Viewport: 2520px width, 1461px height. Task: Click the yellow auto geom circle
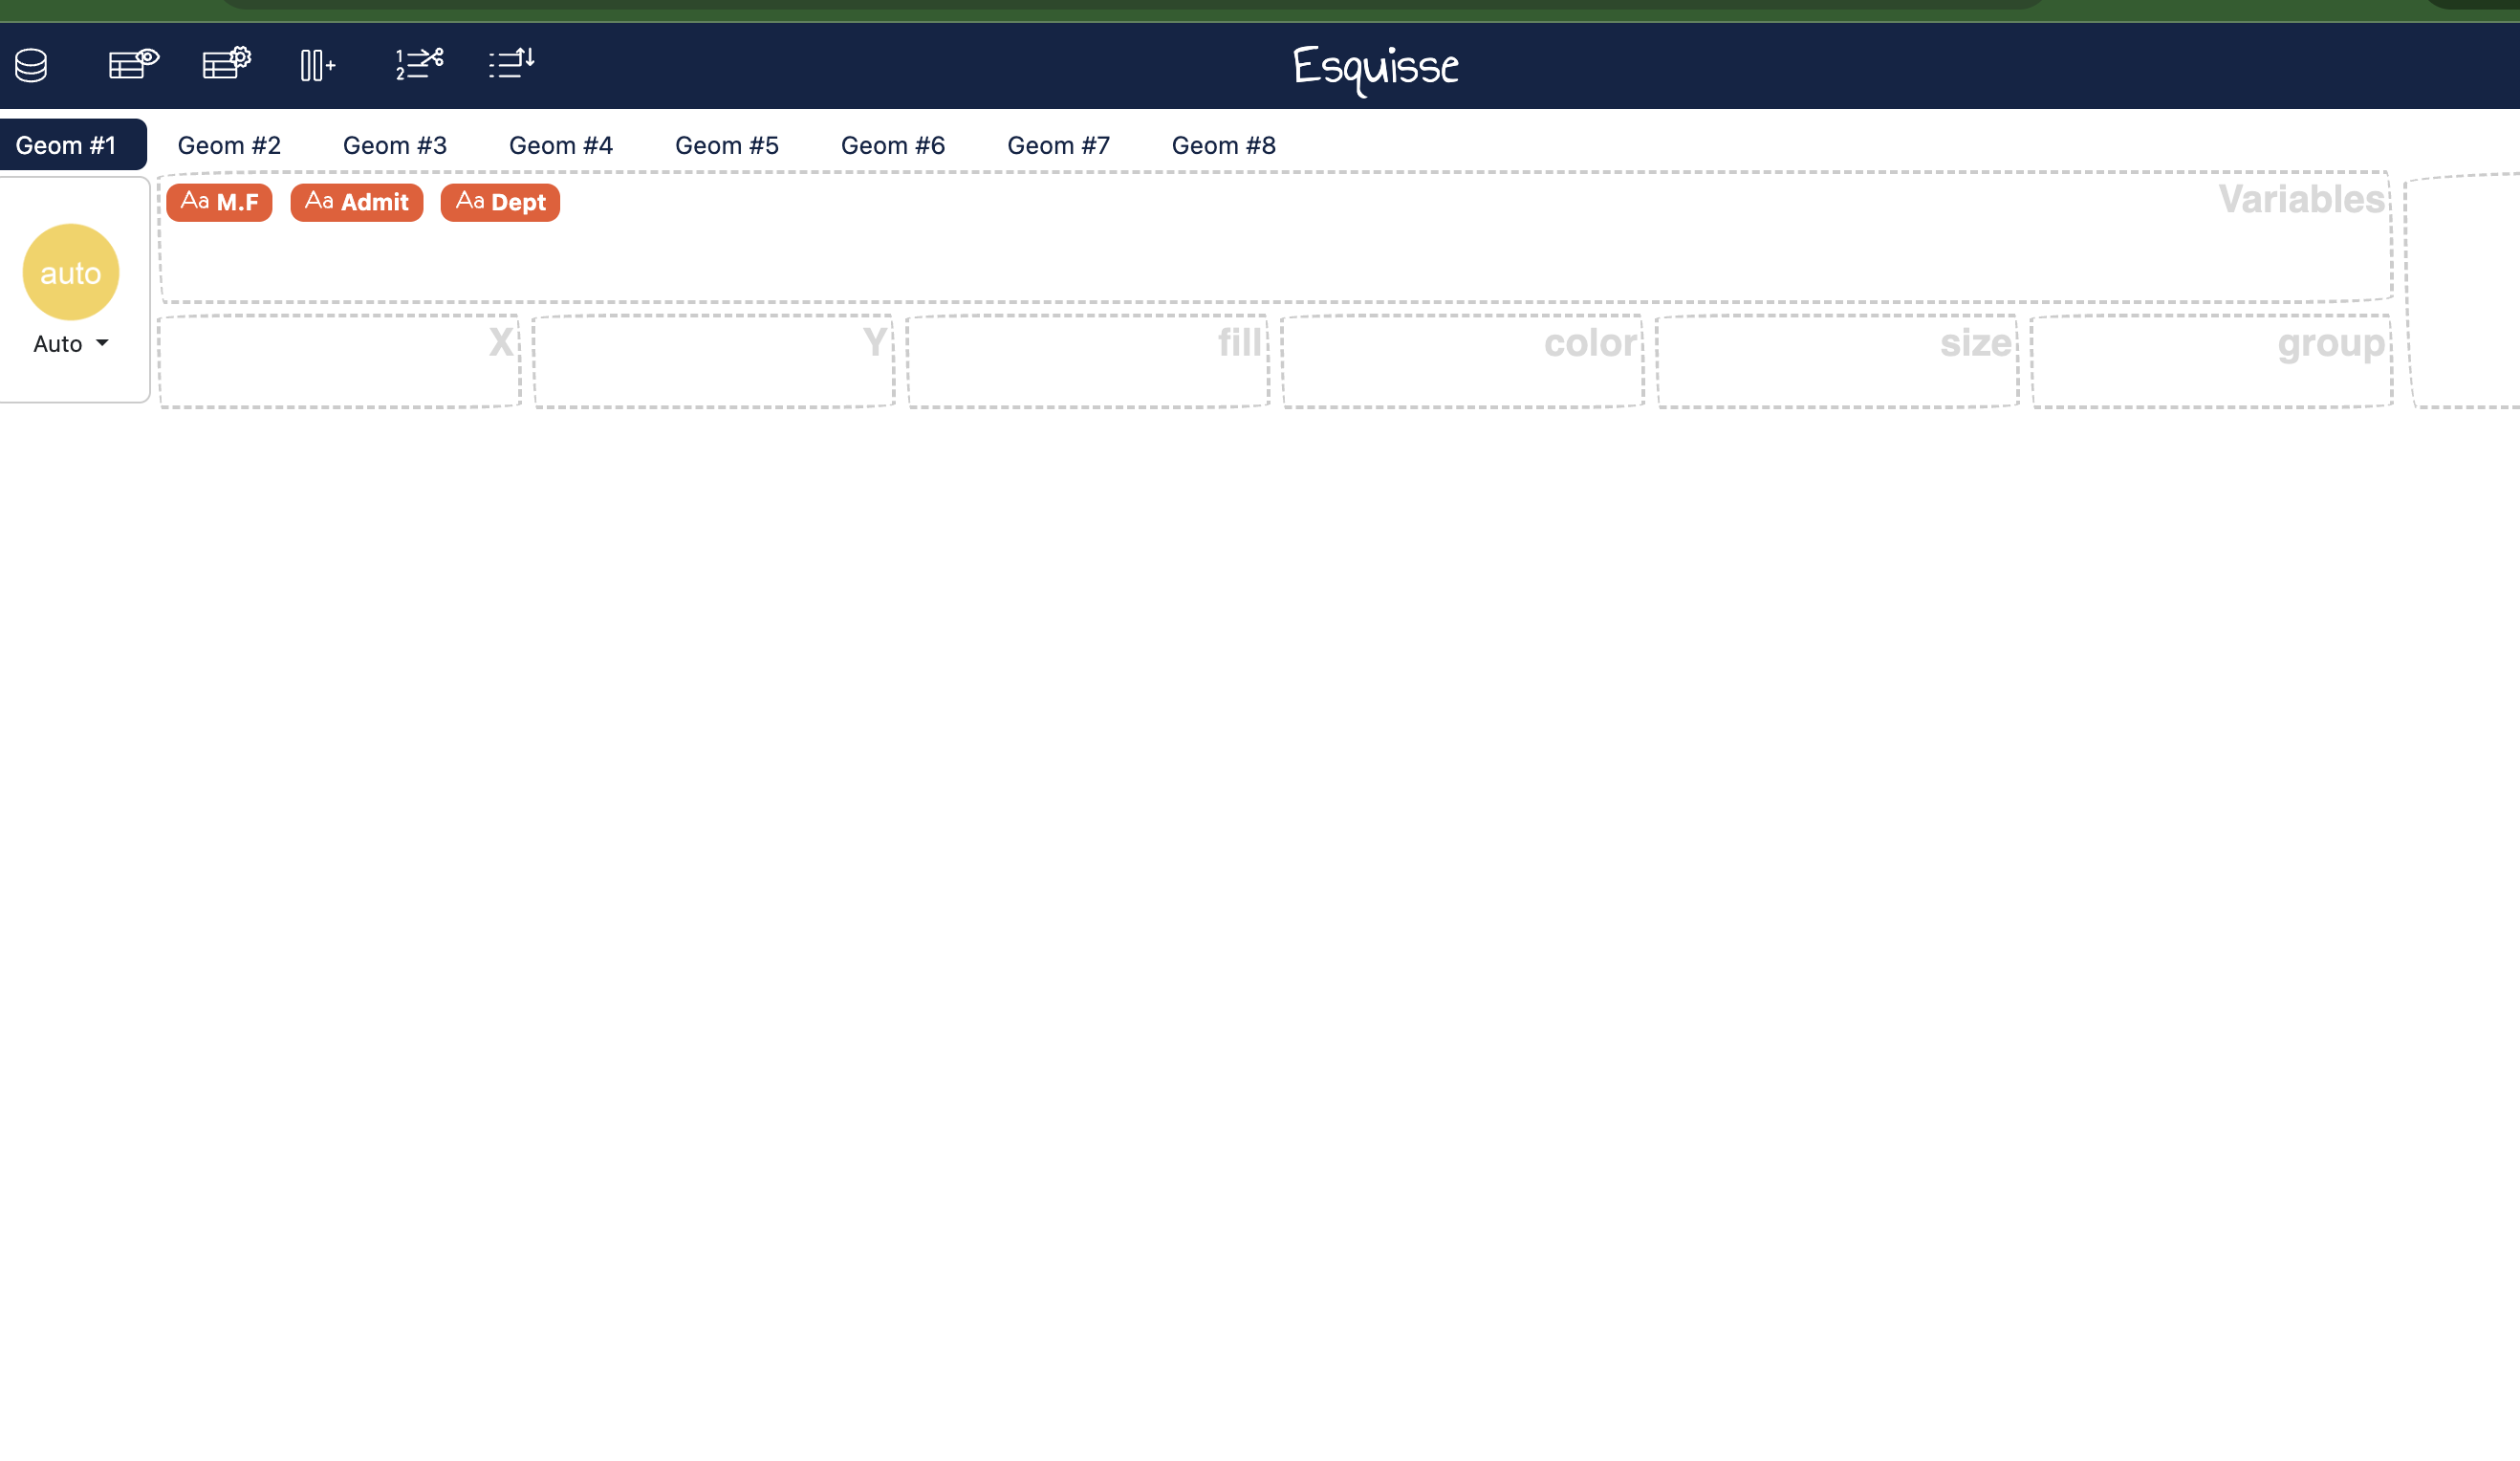click(71, 272)
